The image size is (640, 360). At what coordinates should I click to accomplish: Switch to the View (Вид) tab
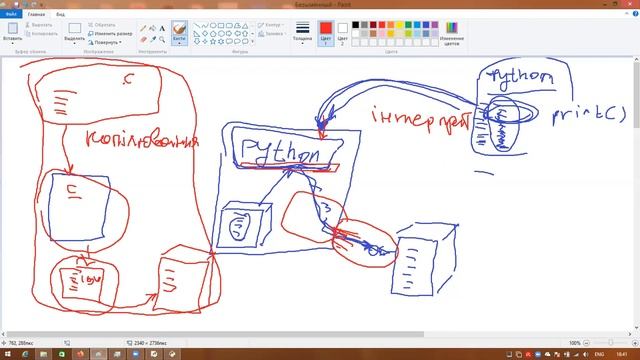(x=60, y=14)
